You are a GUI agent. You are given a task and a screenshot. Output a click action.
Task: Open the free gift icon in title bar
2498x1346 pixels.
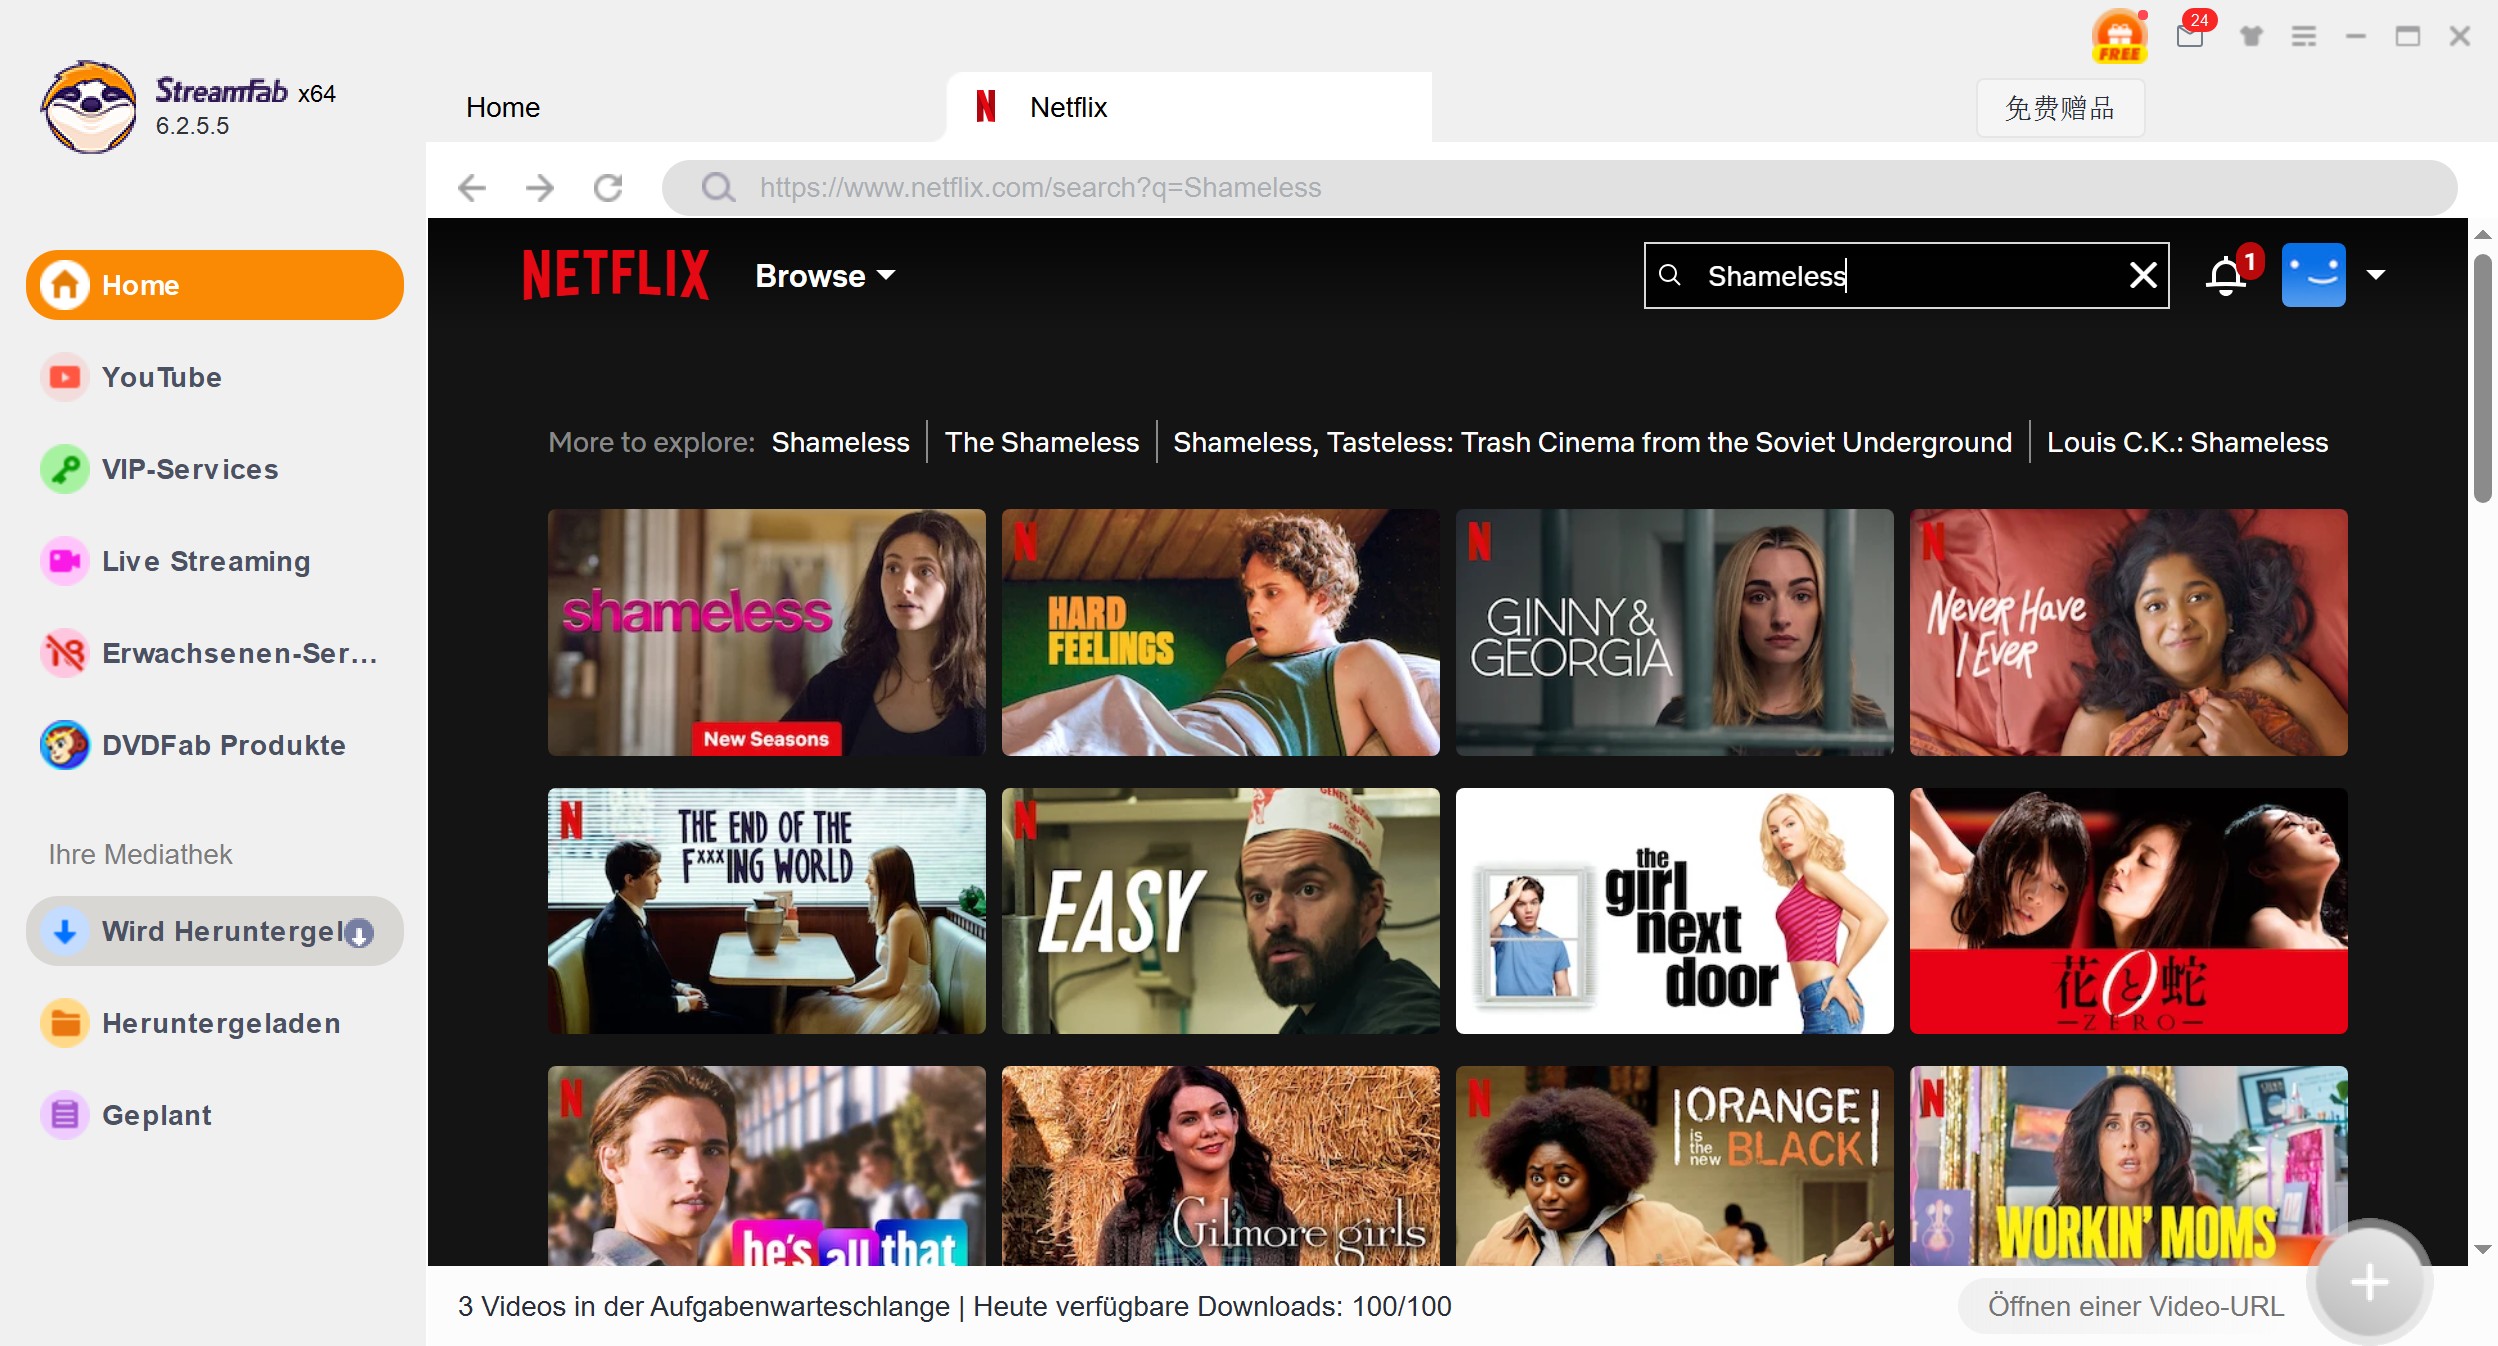(2119, 37)
